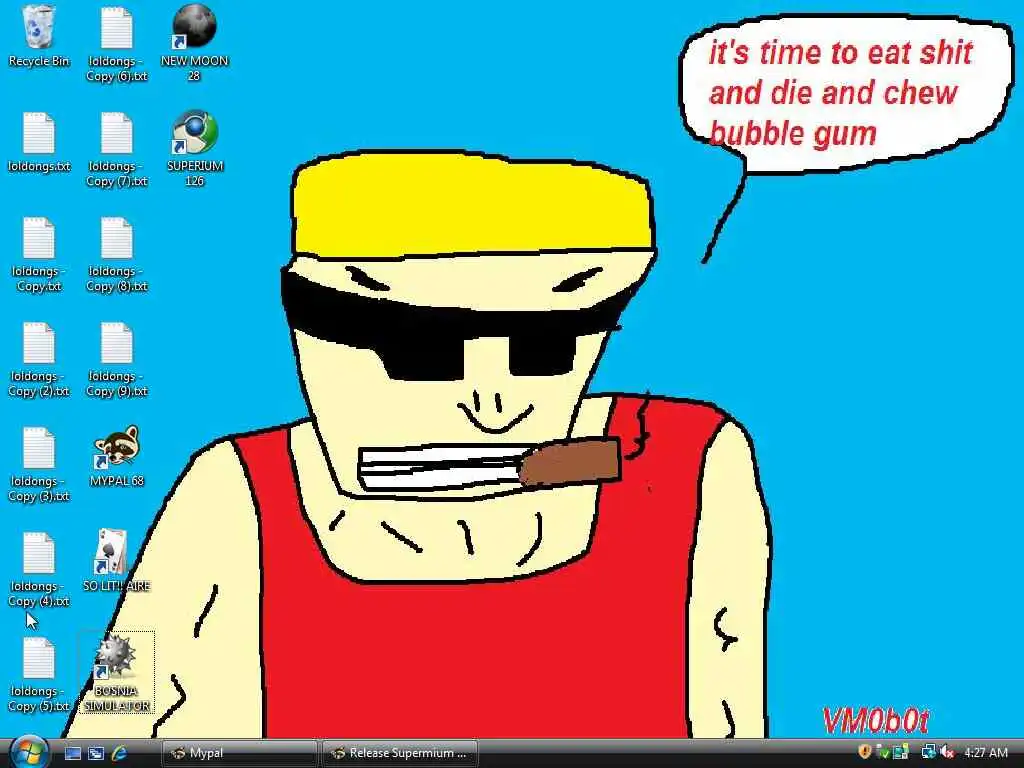Click the tray icon after the green checkmark
Screen dimensions: 1024x768
(900, 752)
